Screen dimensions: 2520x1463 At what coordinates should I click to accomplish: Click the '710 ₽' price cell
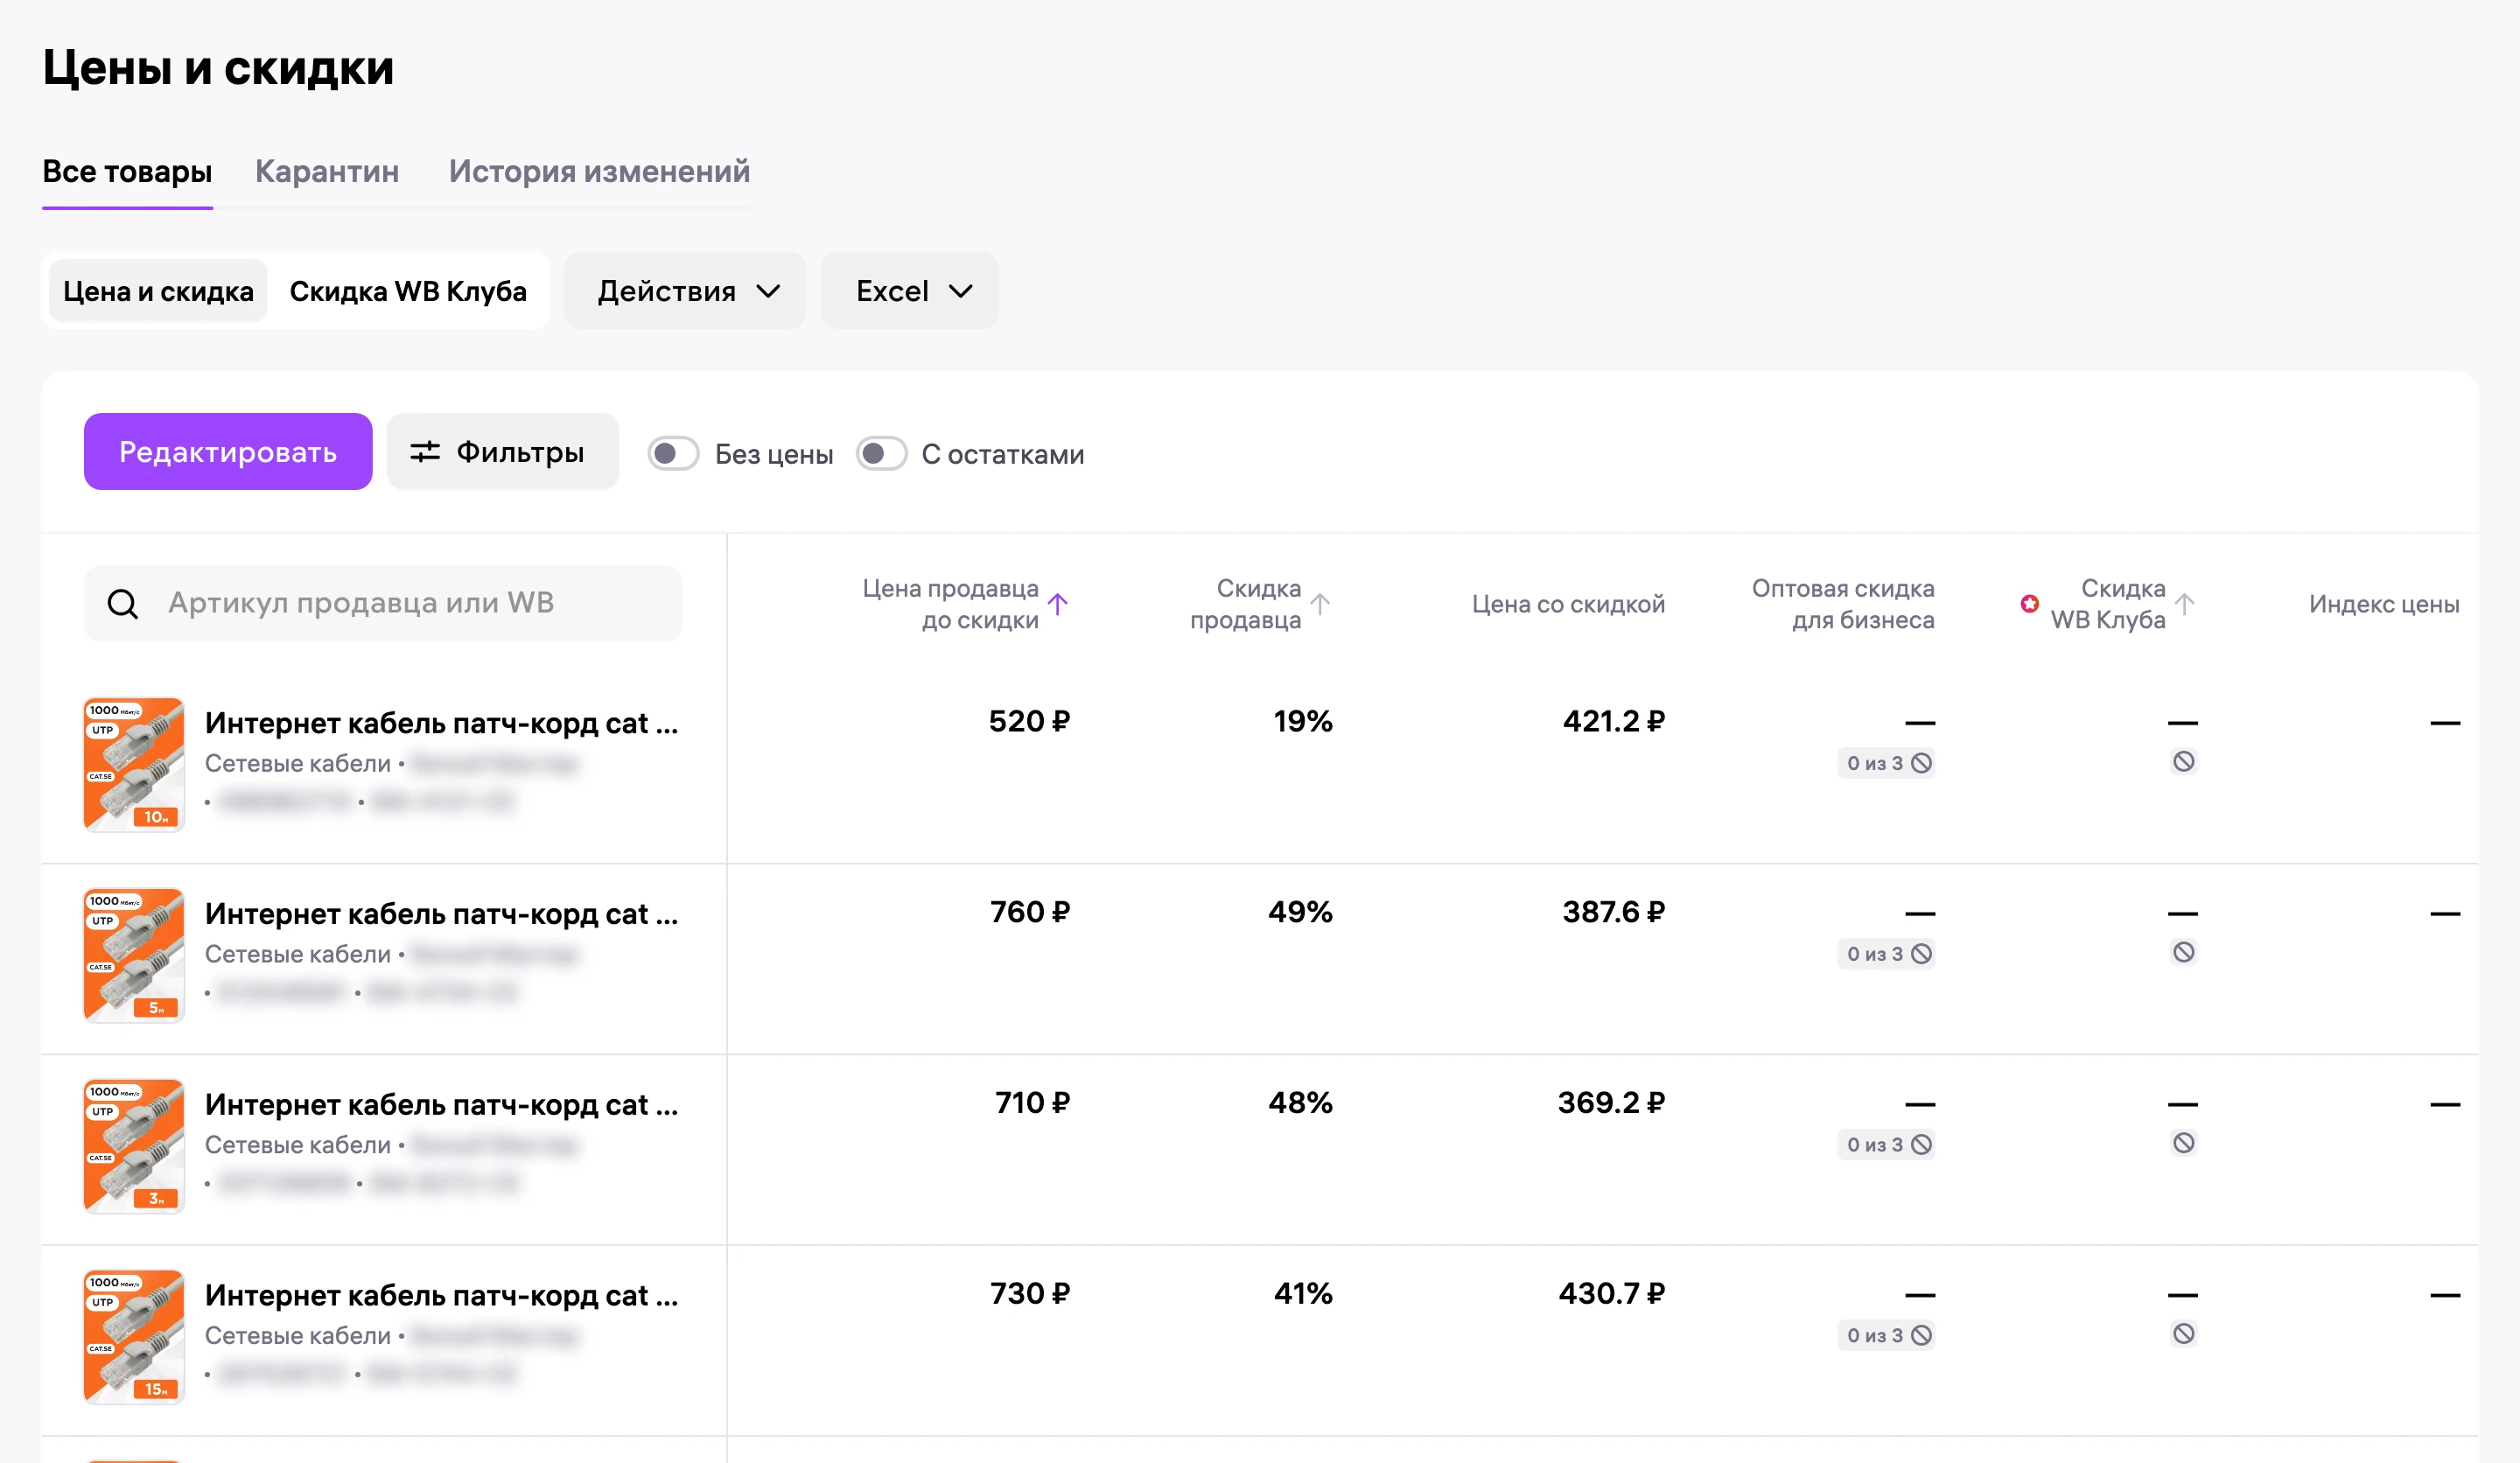[x=1032, y=1103]
